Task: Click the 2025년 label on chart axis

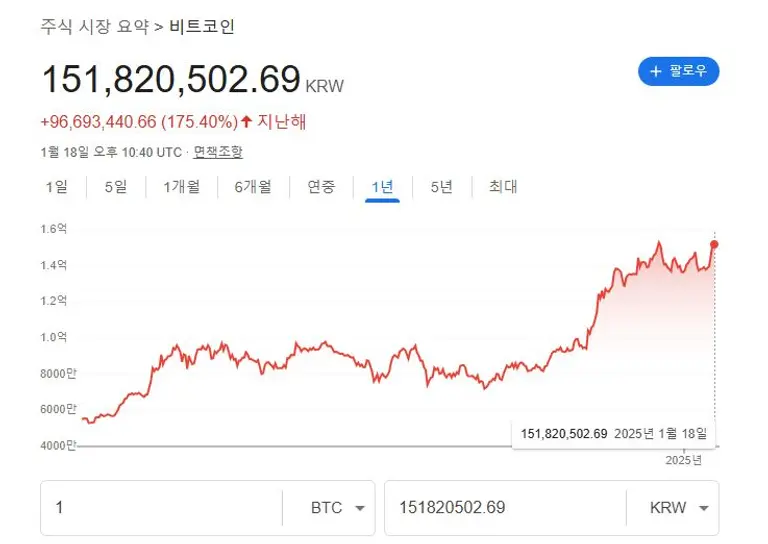Action: tap(685, 460)
